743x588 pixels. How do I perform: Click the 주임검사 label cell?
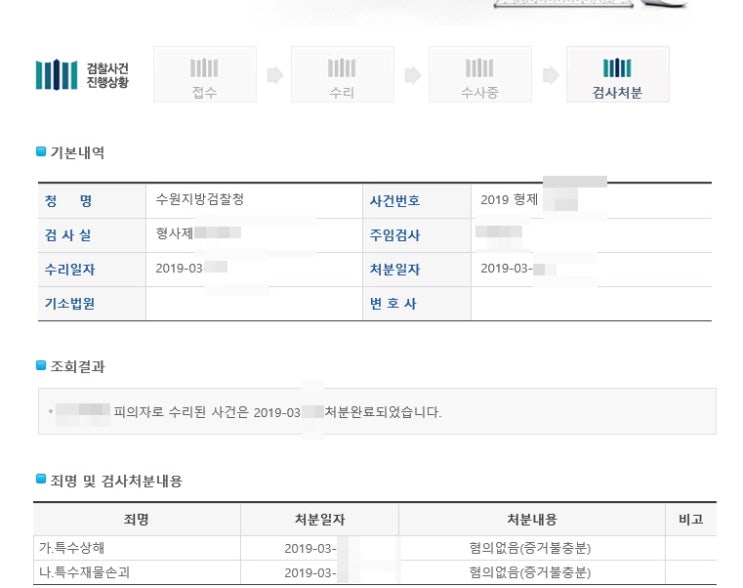pos(417,235)
